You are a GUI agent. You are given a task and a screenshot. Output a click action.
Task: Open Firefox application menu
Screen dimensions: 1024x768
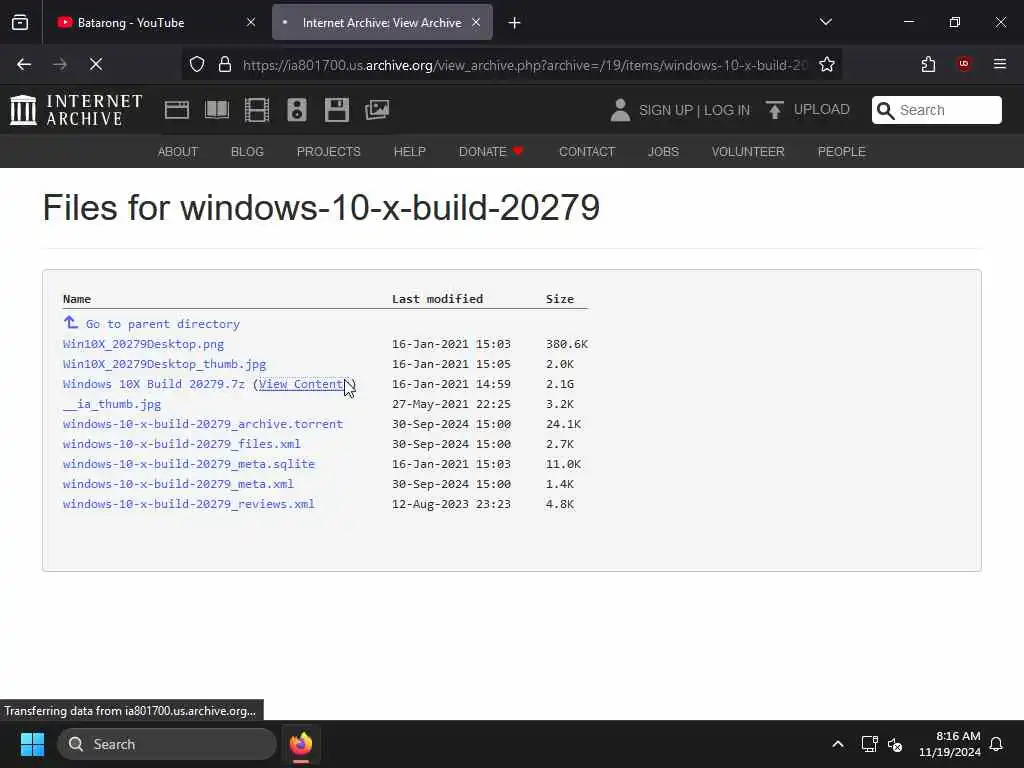click(x=1000, y=64)
